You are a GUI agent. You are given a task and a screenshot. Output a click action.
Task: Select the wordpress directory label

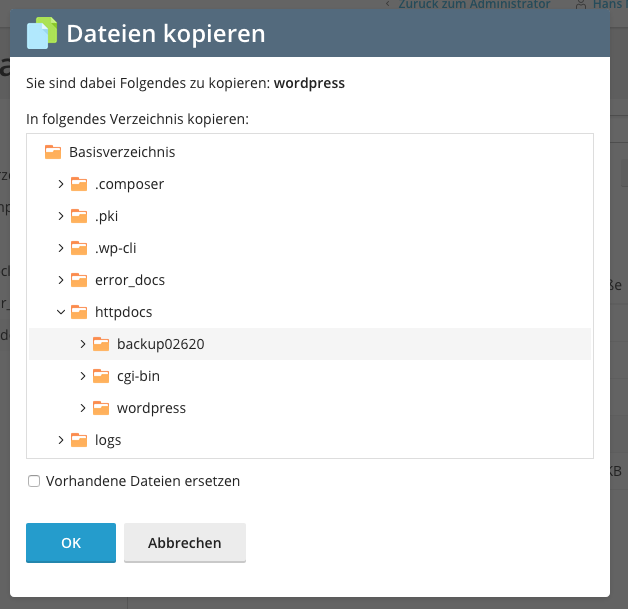pyautogui.click(x=151, y=408)
